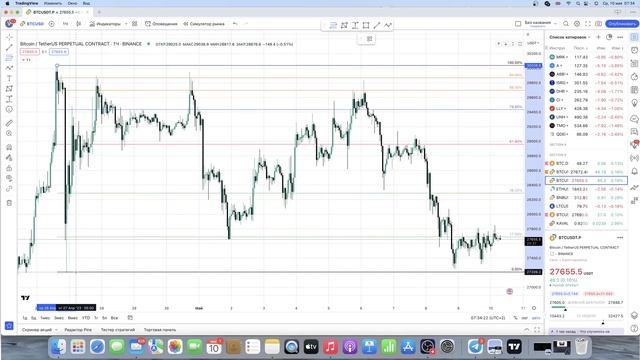This screenshot has height=360, width=640.
Task: Open the Индикаторы indicators dialog
Action: click(105, 24)
